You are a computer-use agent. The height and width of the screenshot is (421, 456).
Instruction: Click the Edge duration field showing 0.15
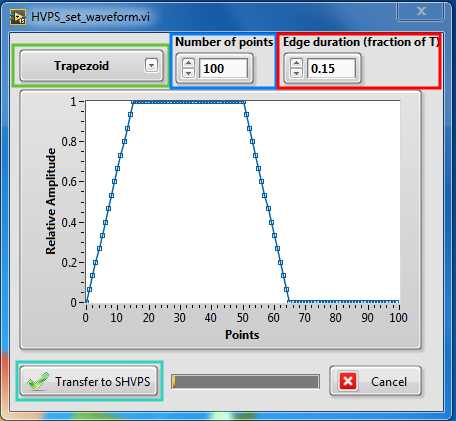(331, 68)
